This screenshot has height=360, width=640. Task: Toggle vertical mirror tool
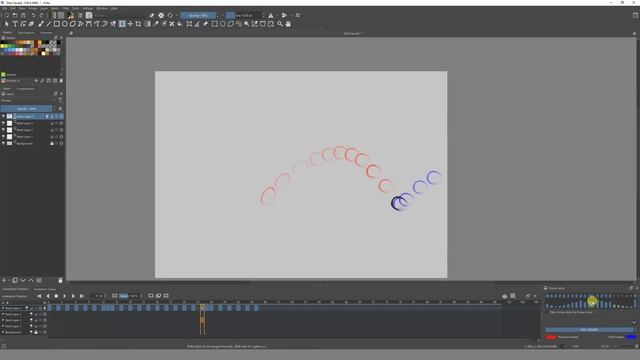click(x=284, y=16)
